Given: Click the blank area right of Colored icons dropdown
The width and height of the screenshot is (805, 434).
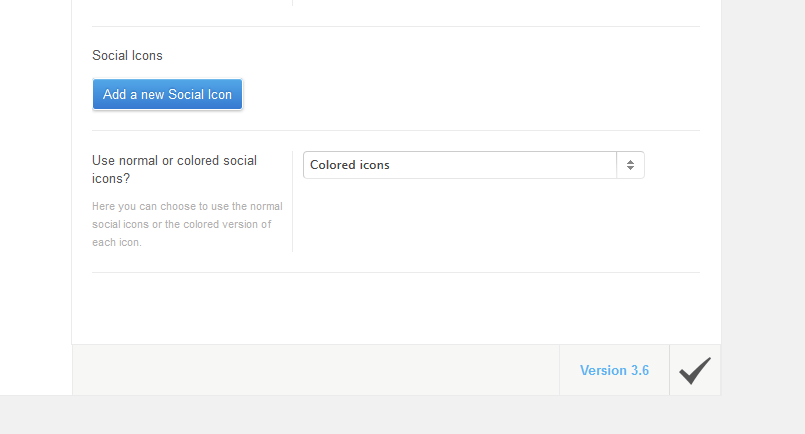Looking at the screenshot, I should pos(672,165).
